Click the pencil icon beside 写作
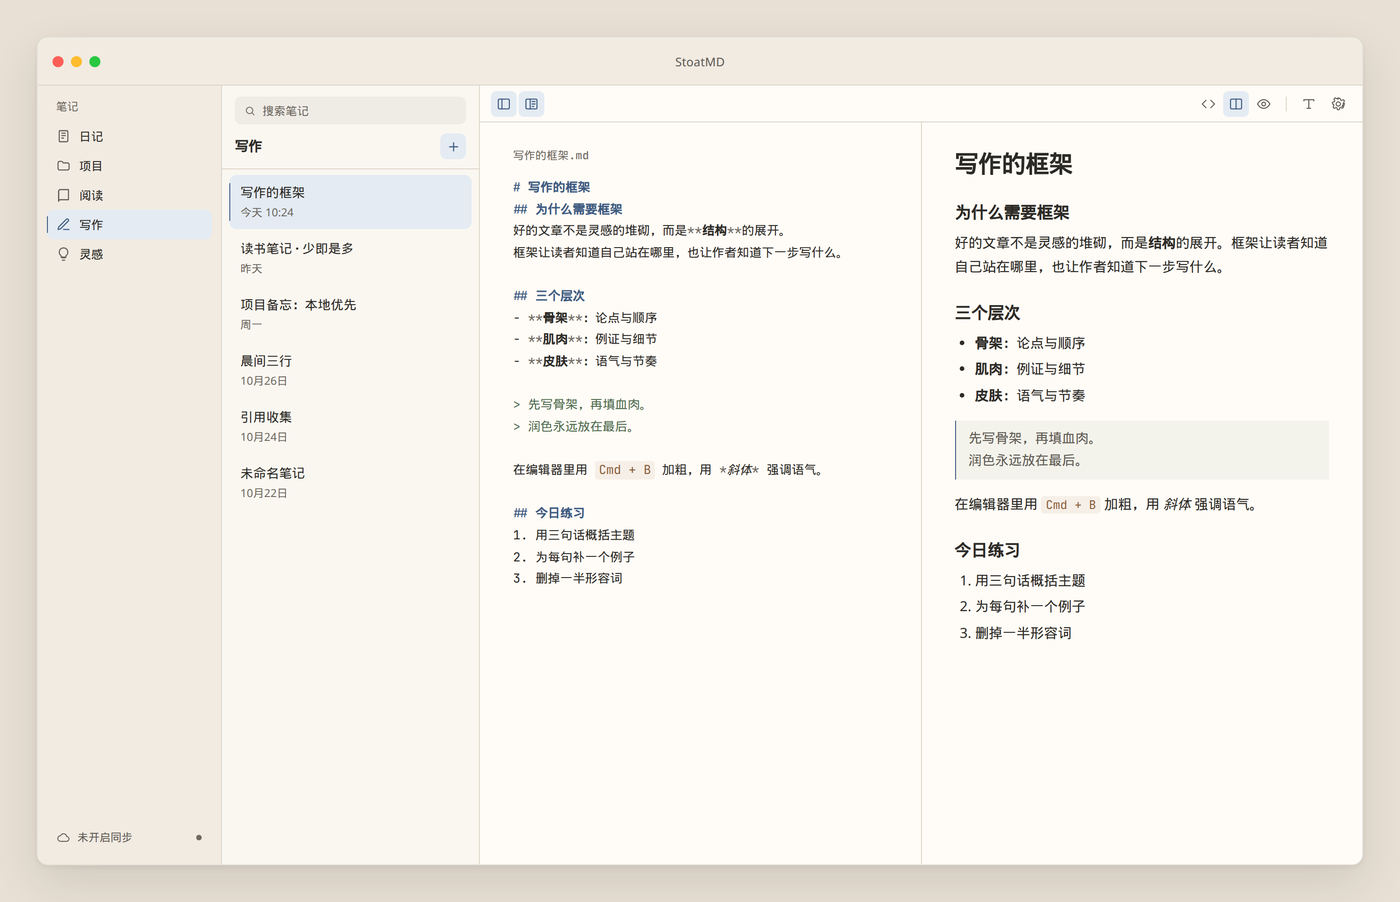This screenshot has width=1400, height=902. 64,225
